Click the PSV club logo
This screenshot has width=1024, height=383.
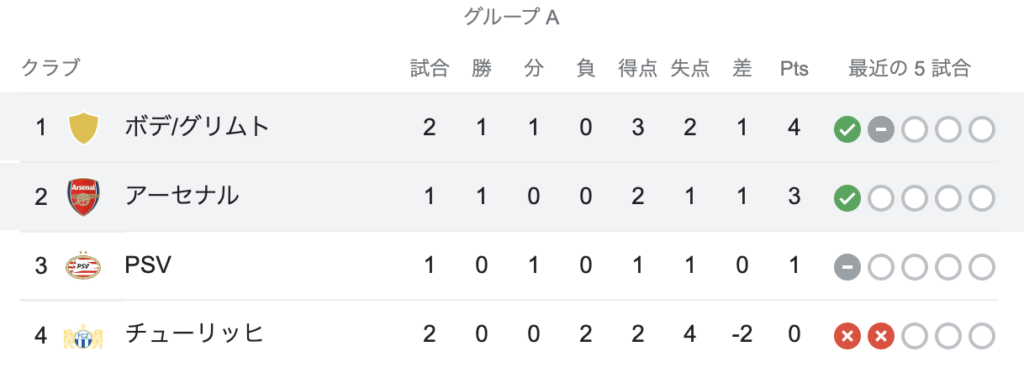pyautogui.click(x=84, y=266)
